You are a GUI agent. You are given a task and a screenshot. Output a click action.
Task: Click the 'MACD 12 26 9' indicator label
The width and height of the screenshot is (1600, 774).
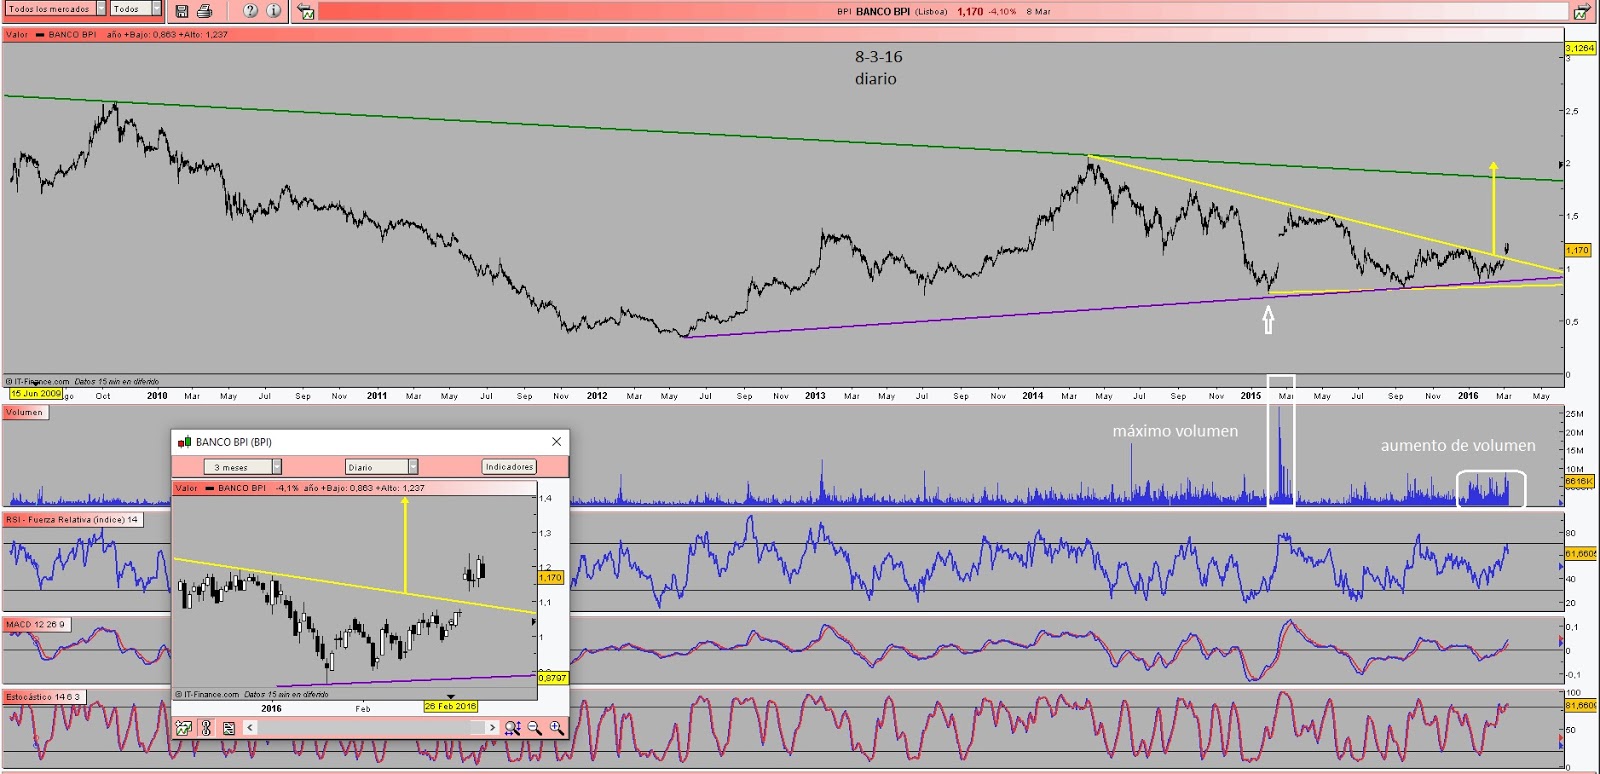point(35,624)
